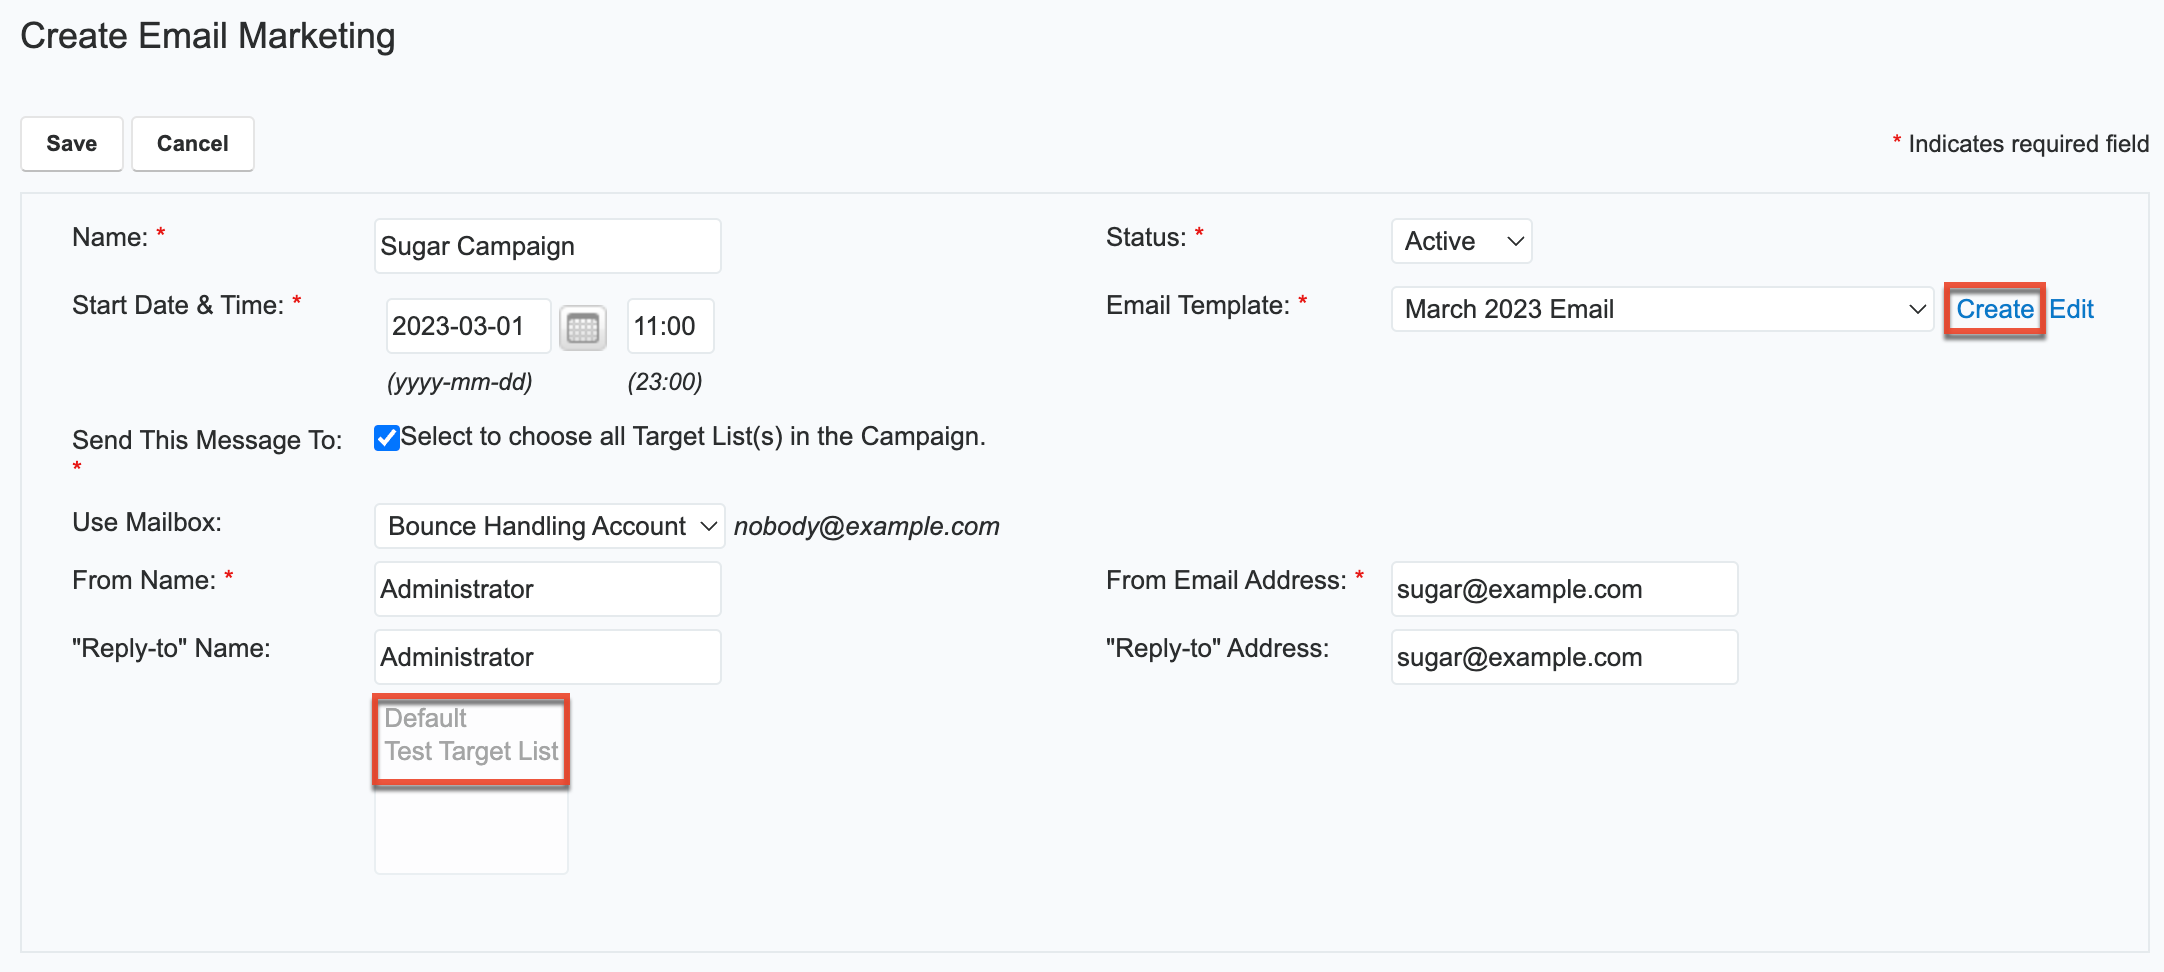The image size is (2164, 972).
Task: Open the Status dropdown
Action: (x=1461, y=240)
